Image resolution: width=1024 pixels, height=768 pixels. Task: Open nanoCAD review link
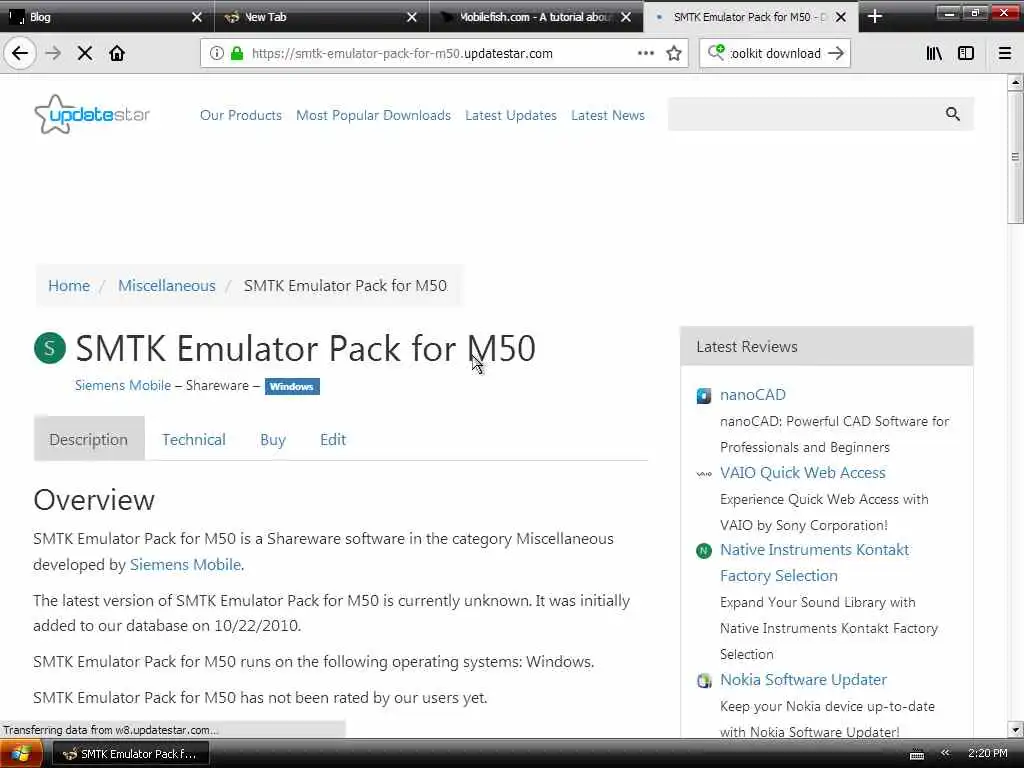[x=752, y=394]
